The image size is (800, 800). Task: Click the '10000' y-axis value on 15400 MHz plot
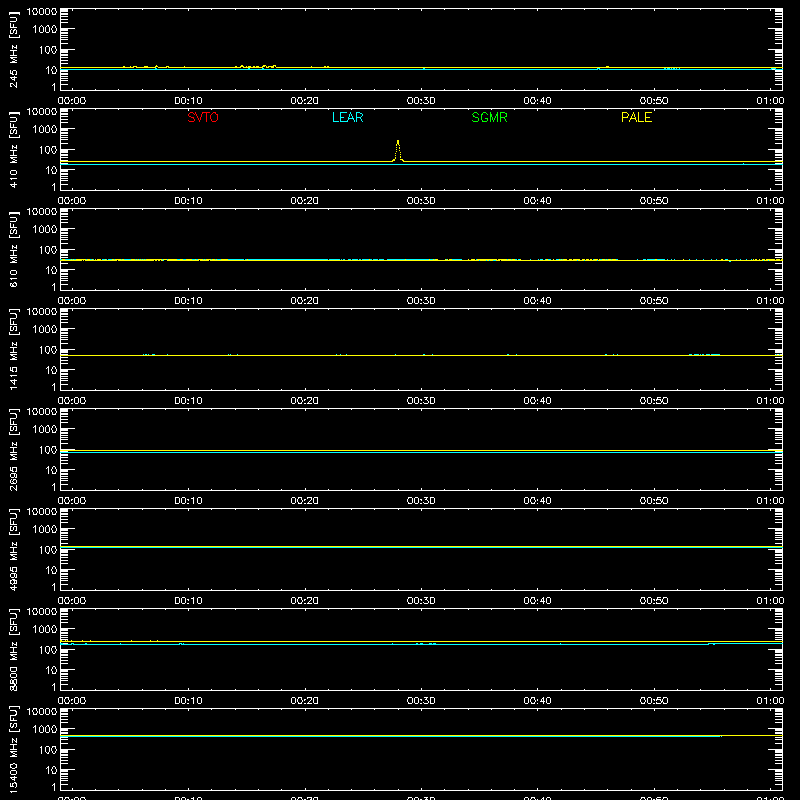(x=42, y=712)
